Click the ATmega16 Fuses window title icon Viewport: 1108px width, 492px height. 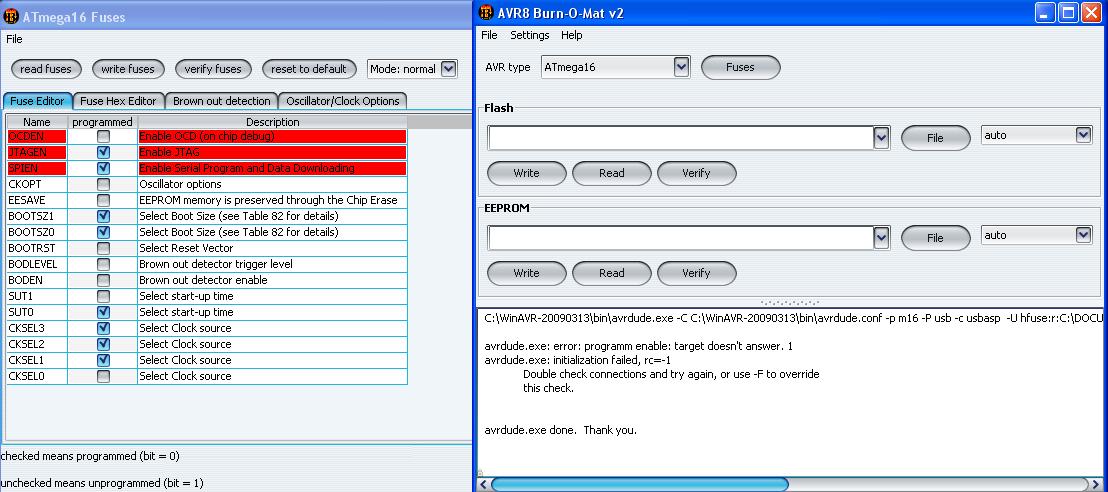coord(12,16)
